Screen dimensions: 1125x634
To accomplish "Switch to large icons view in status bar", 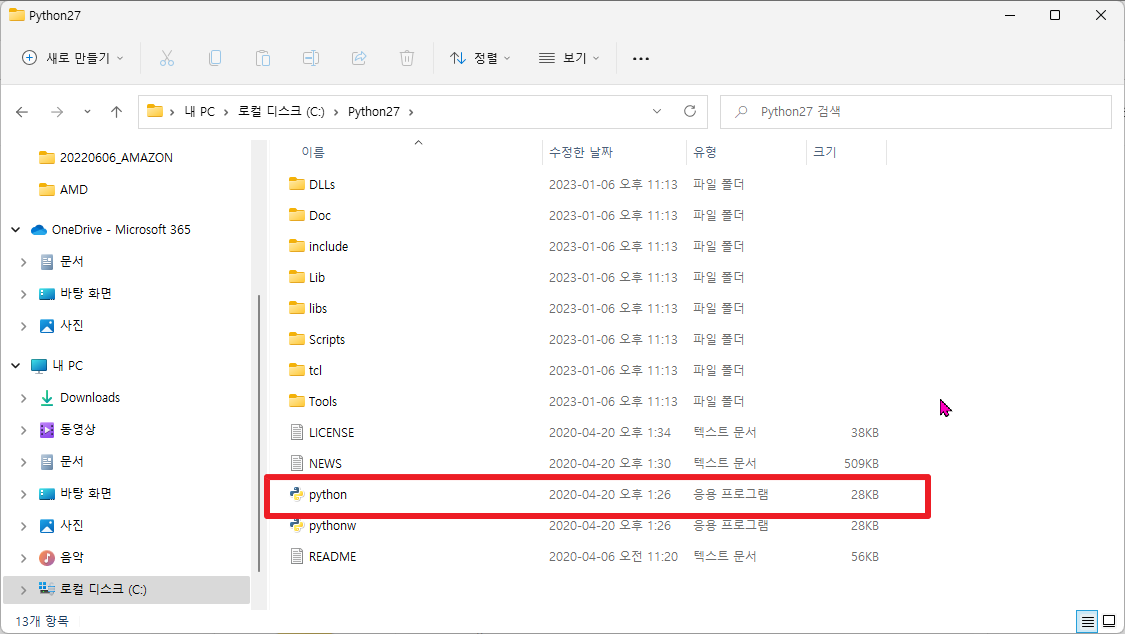I will [1109, 621].
